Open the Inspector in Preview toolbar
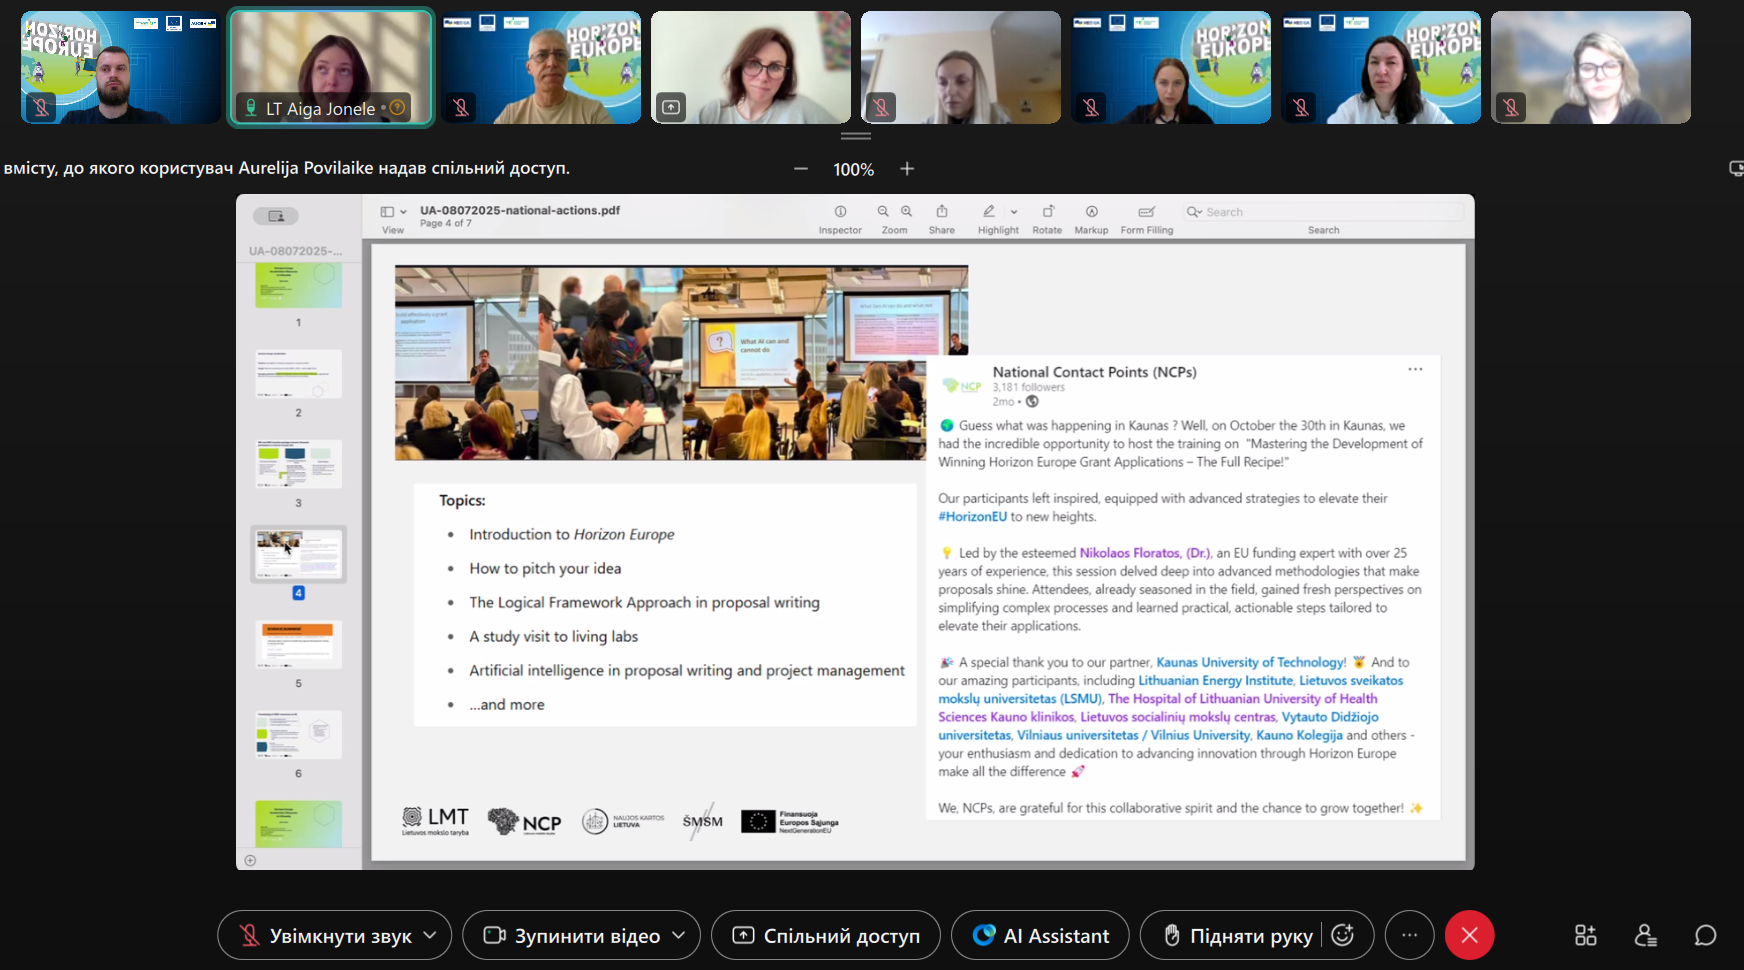Screen dimensions: 1744x970 click(x=840, y=212)
